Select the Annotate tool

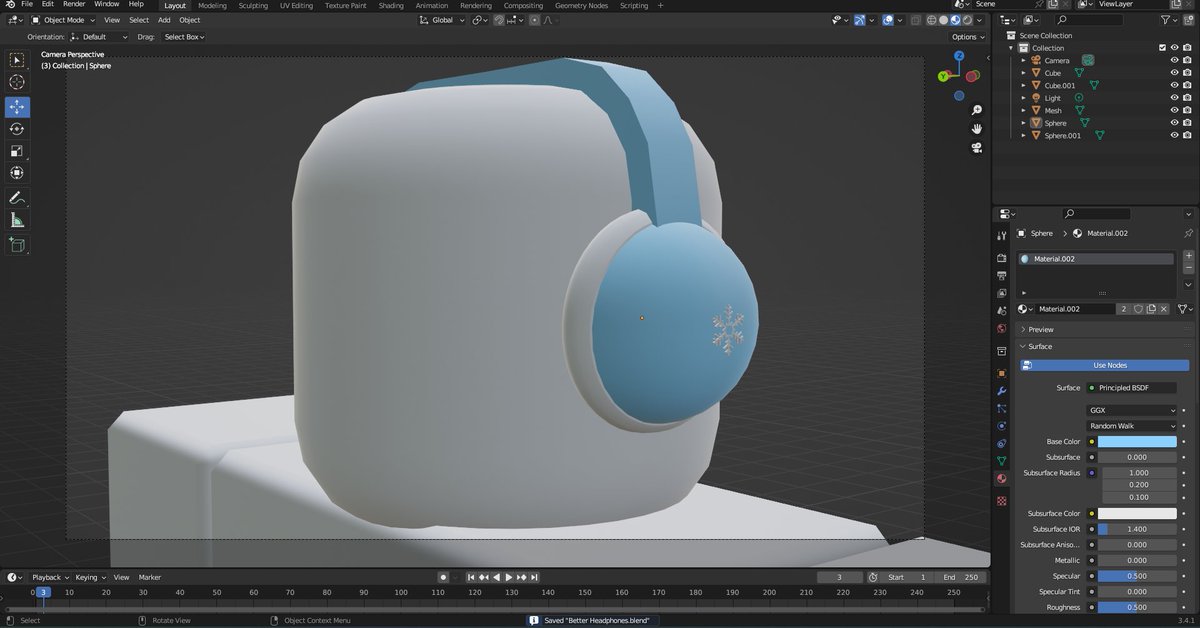[17, 198]
